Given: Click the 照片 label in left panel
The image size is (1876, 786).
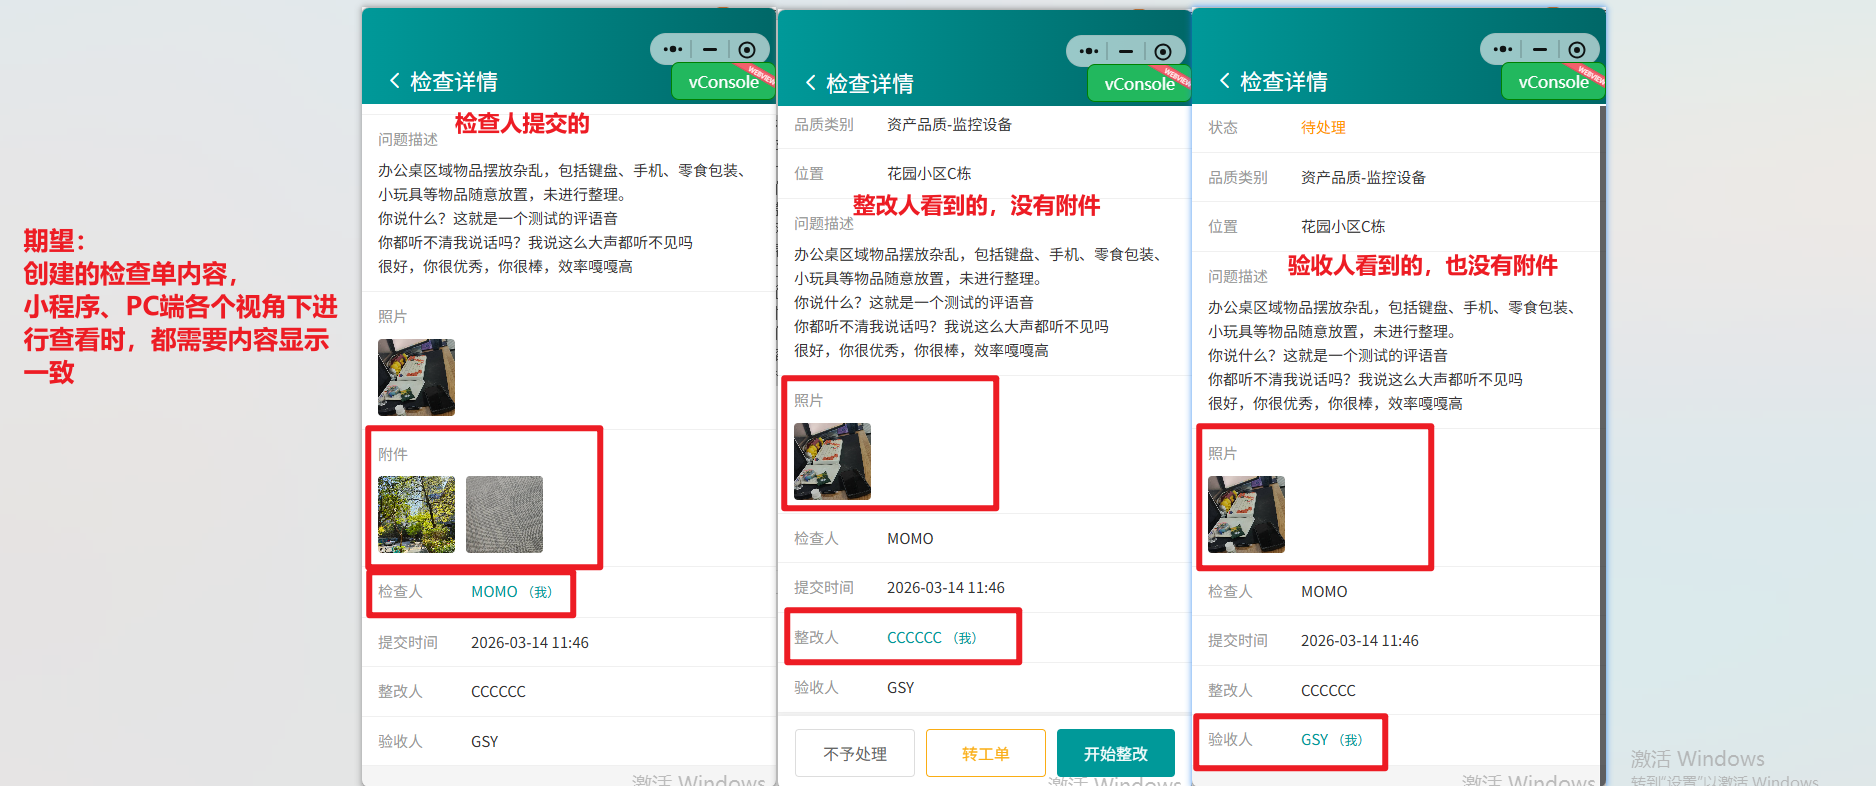Looking at the screenshot, I should click(393, 317).
